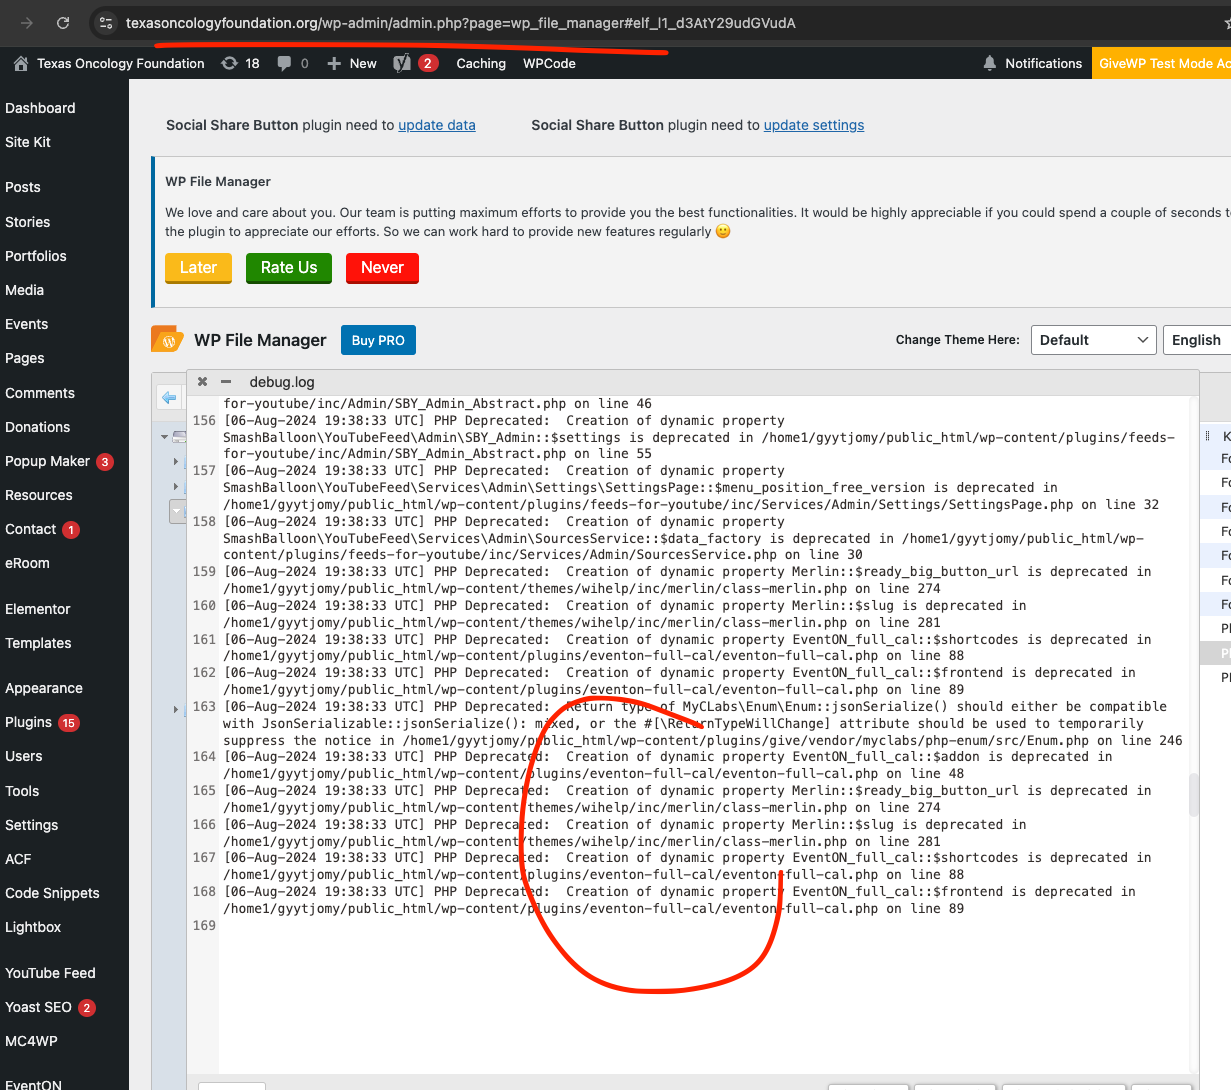Open the Popup Maker menu item
1231x1090 pixels.
click(x=48, y=461)
